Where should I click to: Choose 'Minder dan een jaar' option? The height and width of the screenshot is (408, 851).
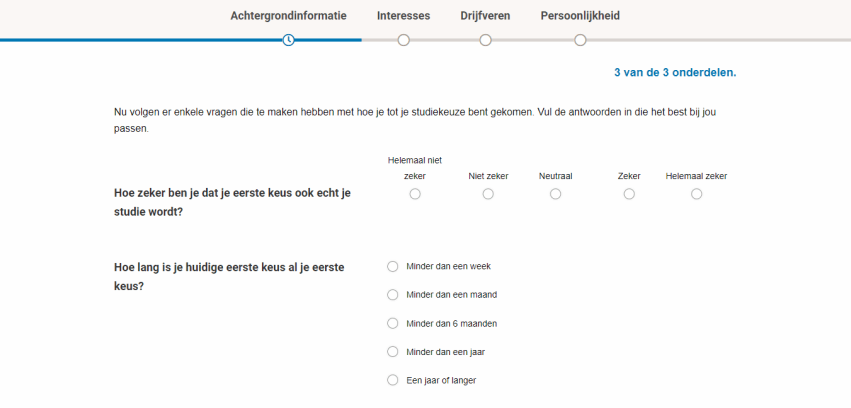pos(392,352)
